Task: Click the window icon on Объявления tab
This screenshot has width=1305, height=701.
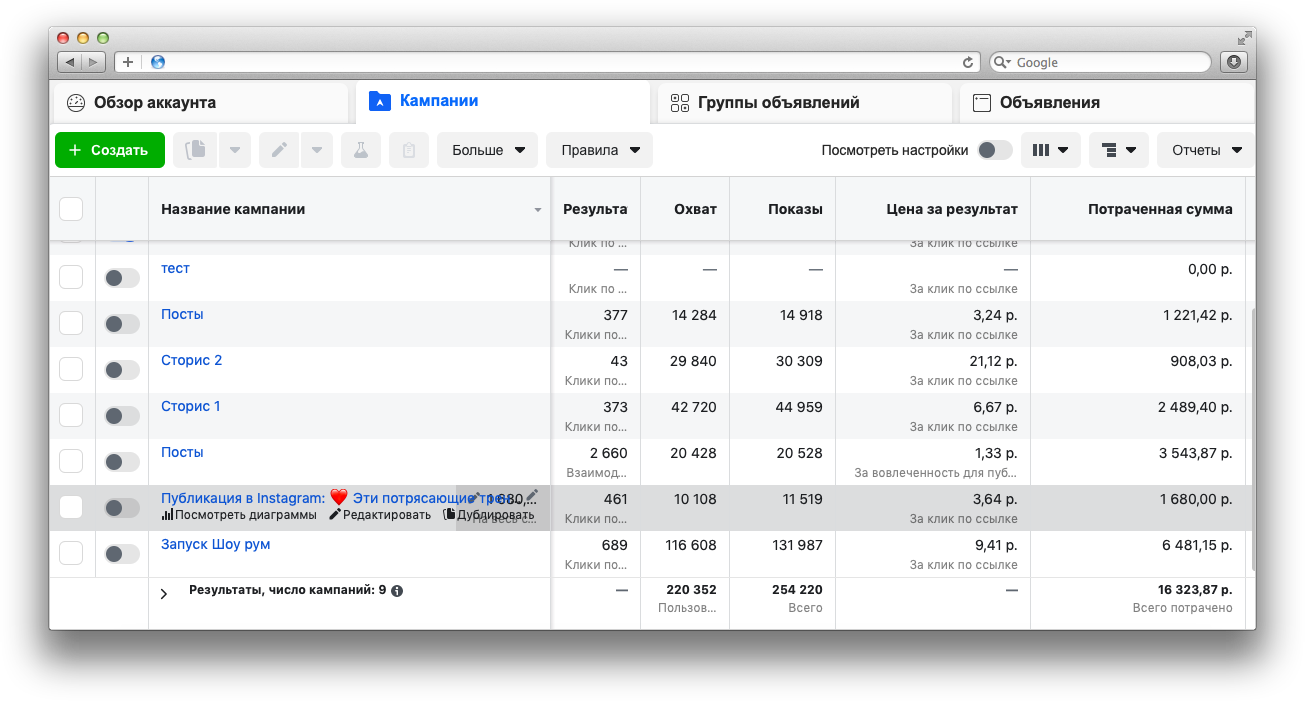Action: [x=981, y=102]
